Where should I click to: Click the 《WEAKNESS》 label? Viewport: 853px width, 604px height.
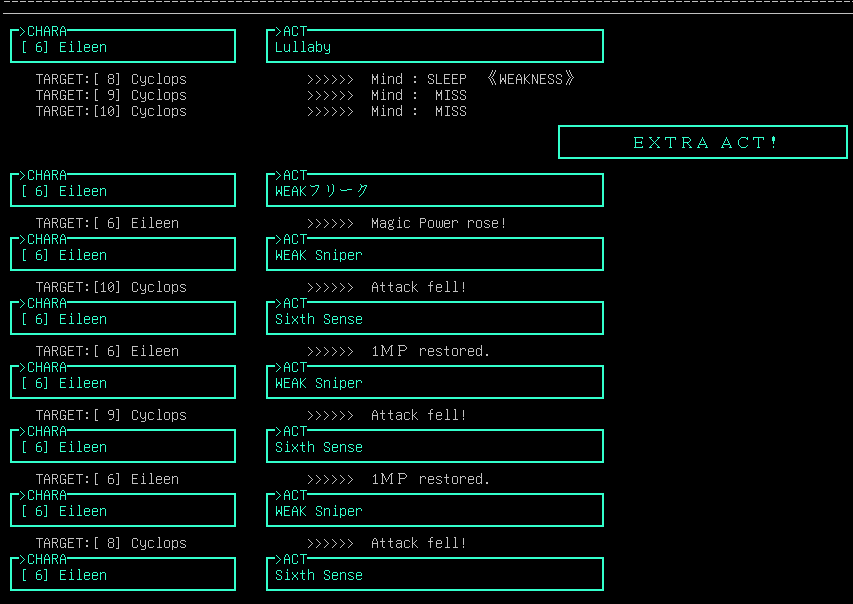530,79
